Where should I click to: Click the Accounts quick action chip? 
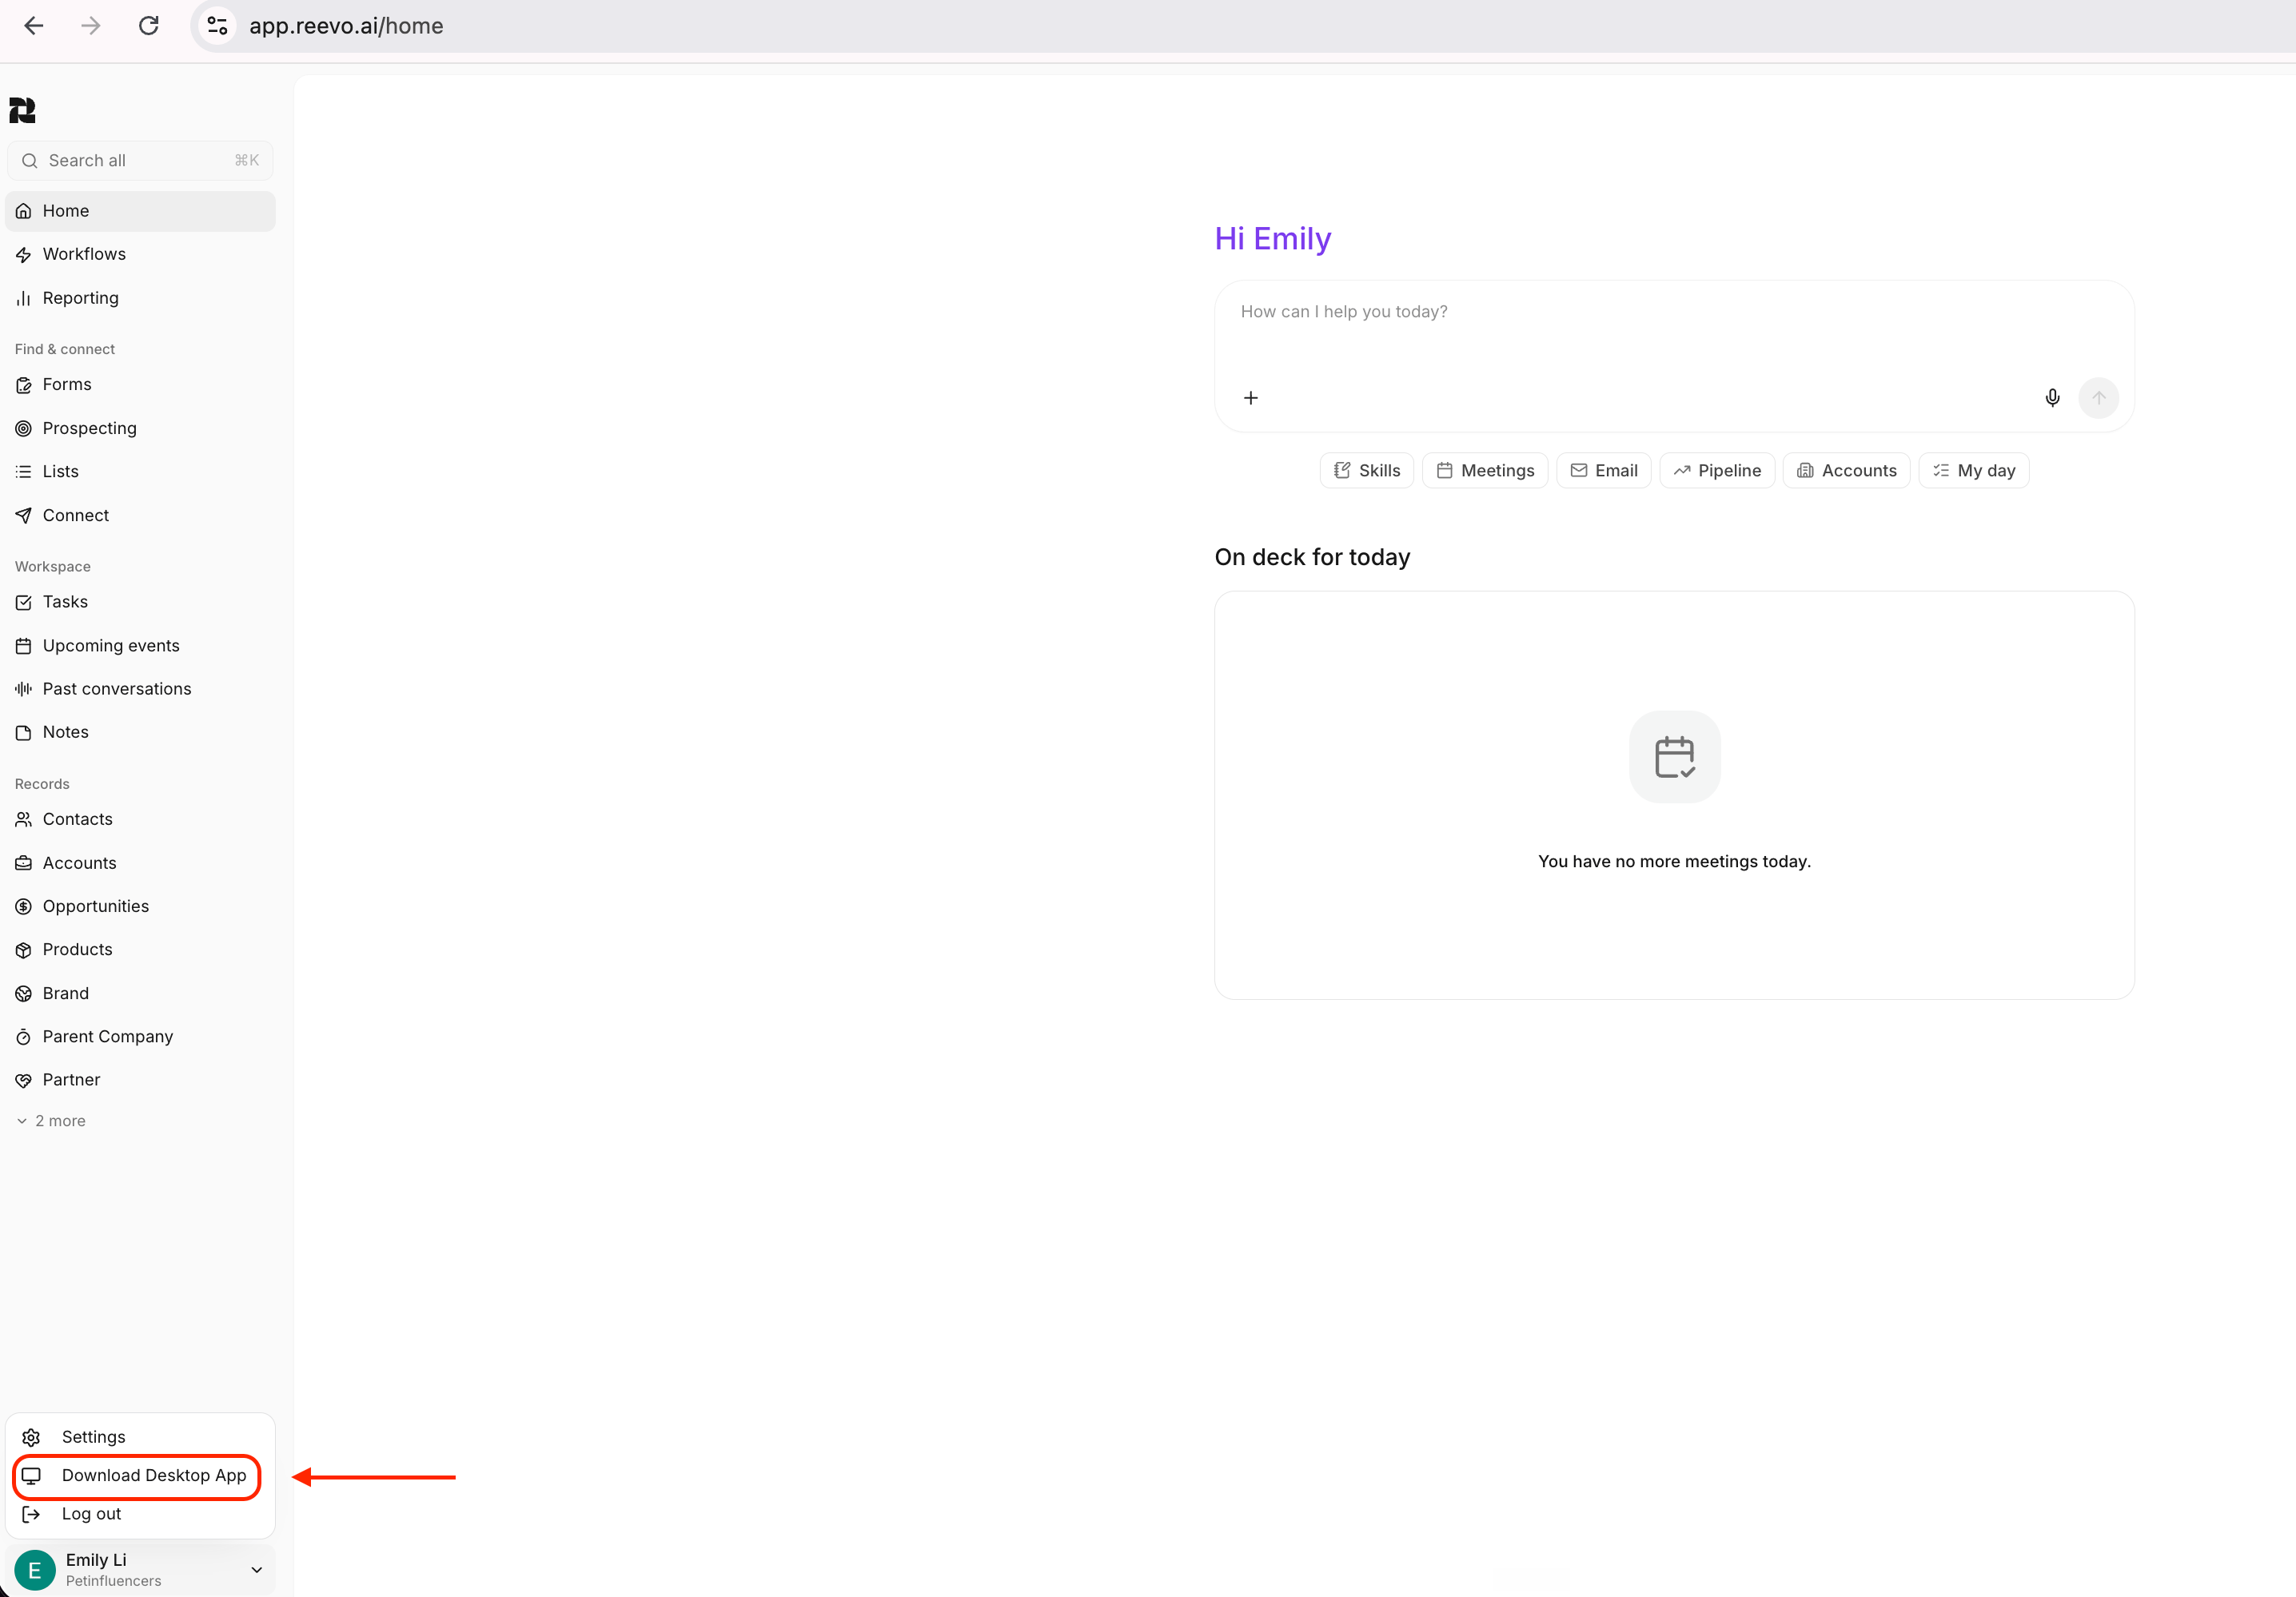(x=1846, y=470)
